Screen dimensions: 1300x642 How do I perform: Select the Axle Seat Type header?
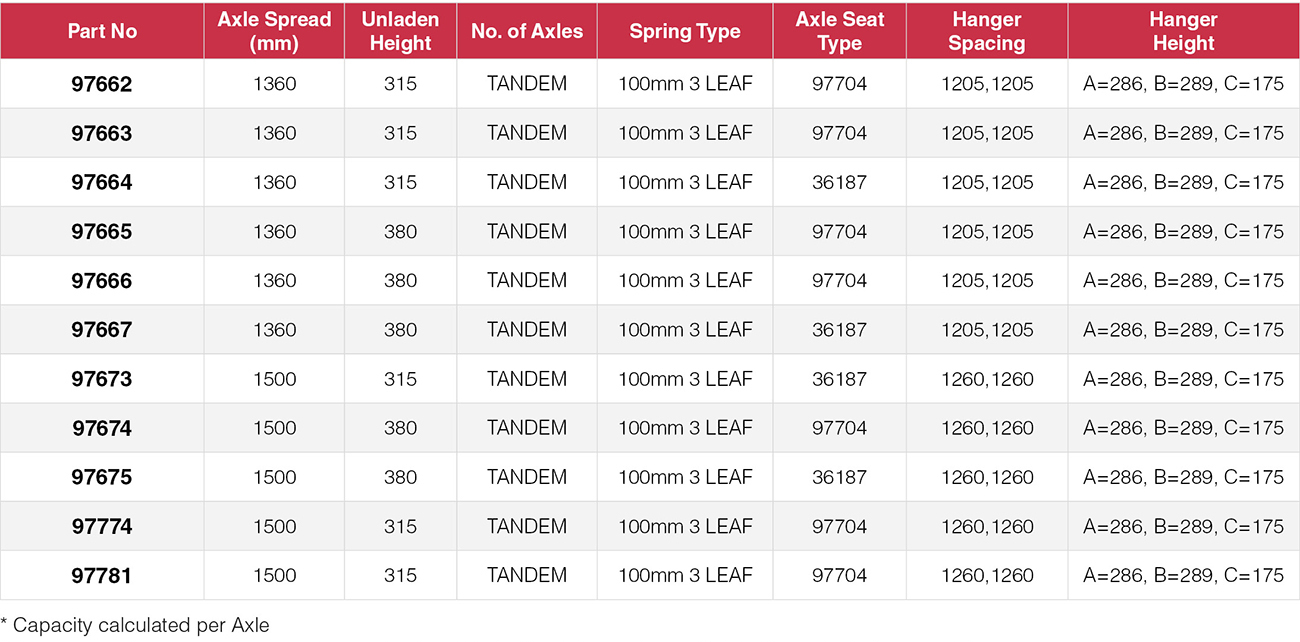click(x=839, y=31)
